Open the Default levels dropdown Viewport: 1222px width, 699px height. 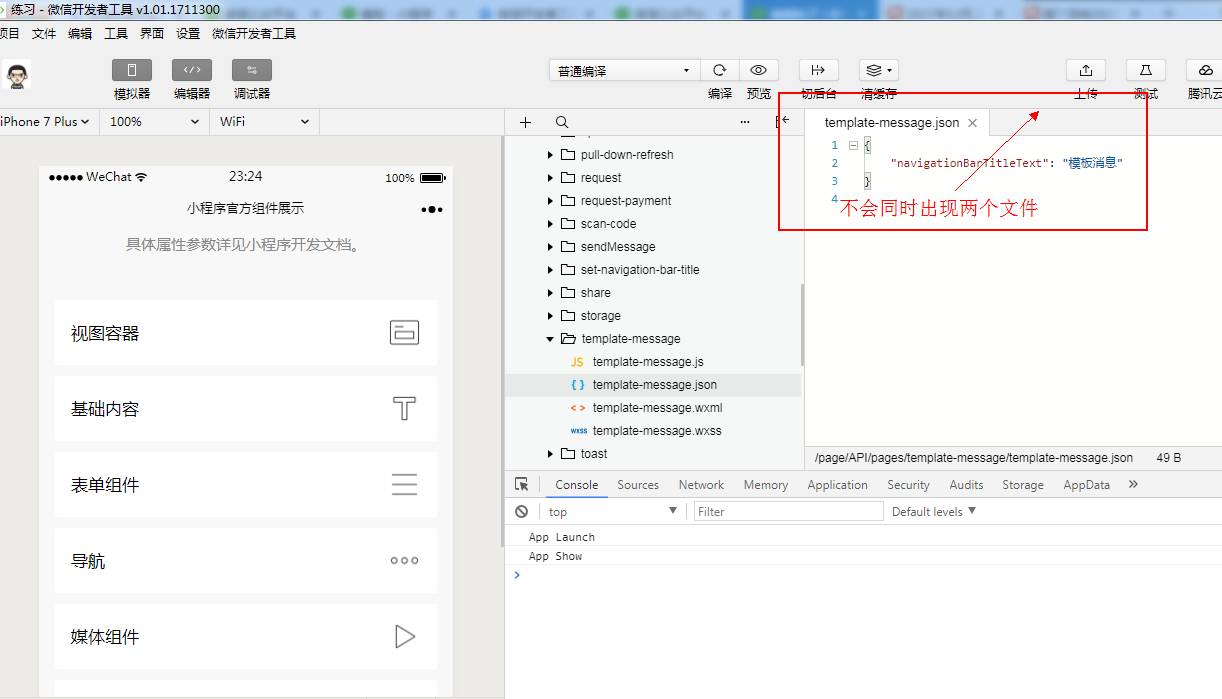tap(934, 511)
